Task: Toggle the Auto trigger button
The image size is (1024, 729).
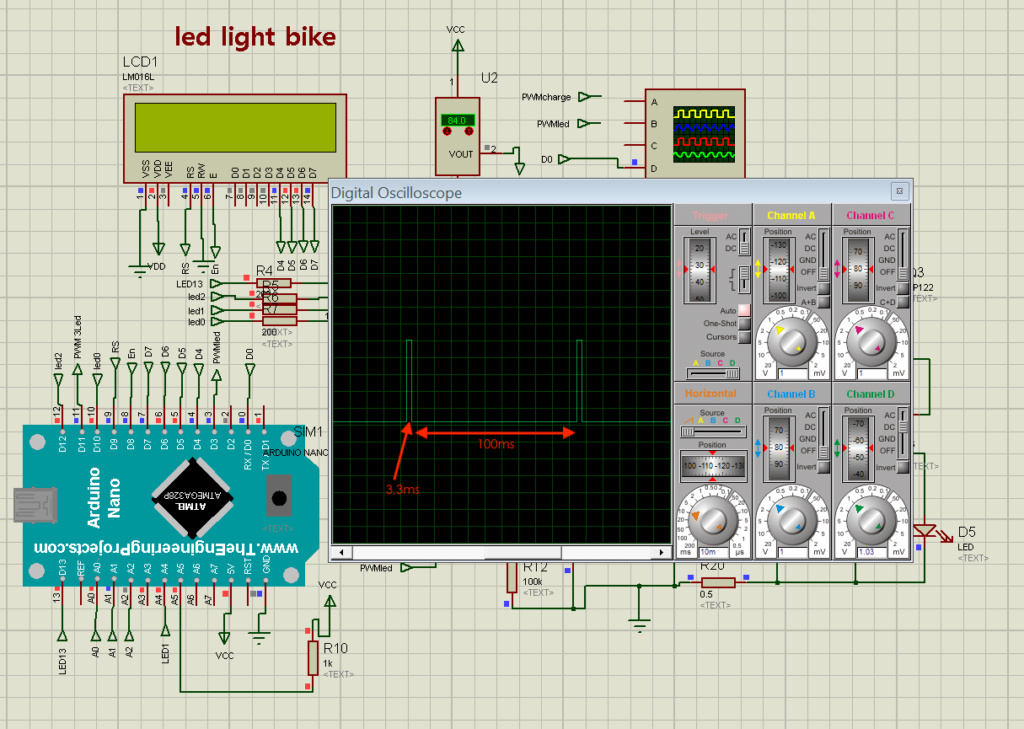Action: pyautogui.click(x=744, y=310)
